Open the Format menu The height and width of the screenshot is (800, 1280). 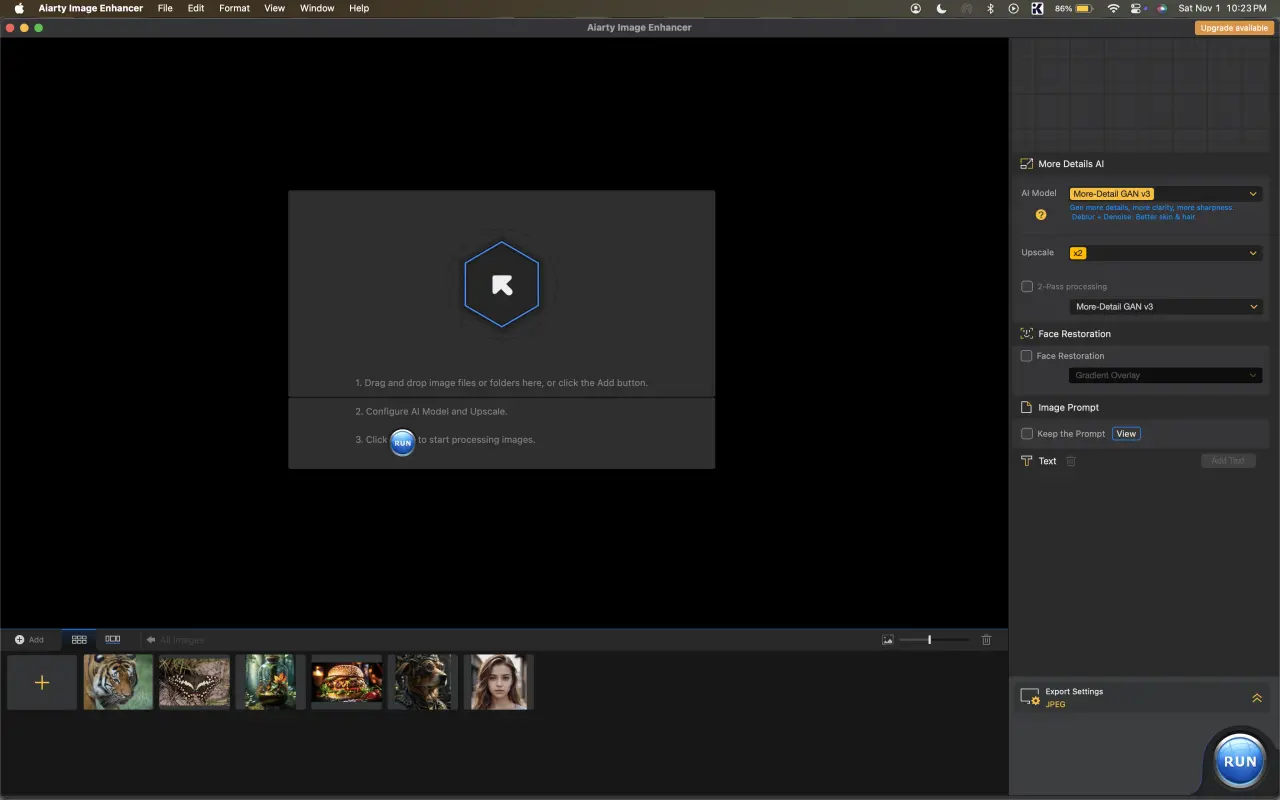(x=234, y=8)
